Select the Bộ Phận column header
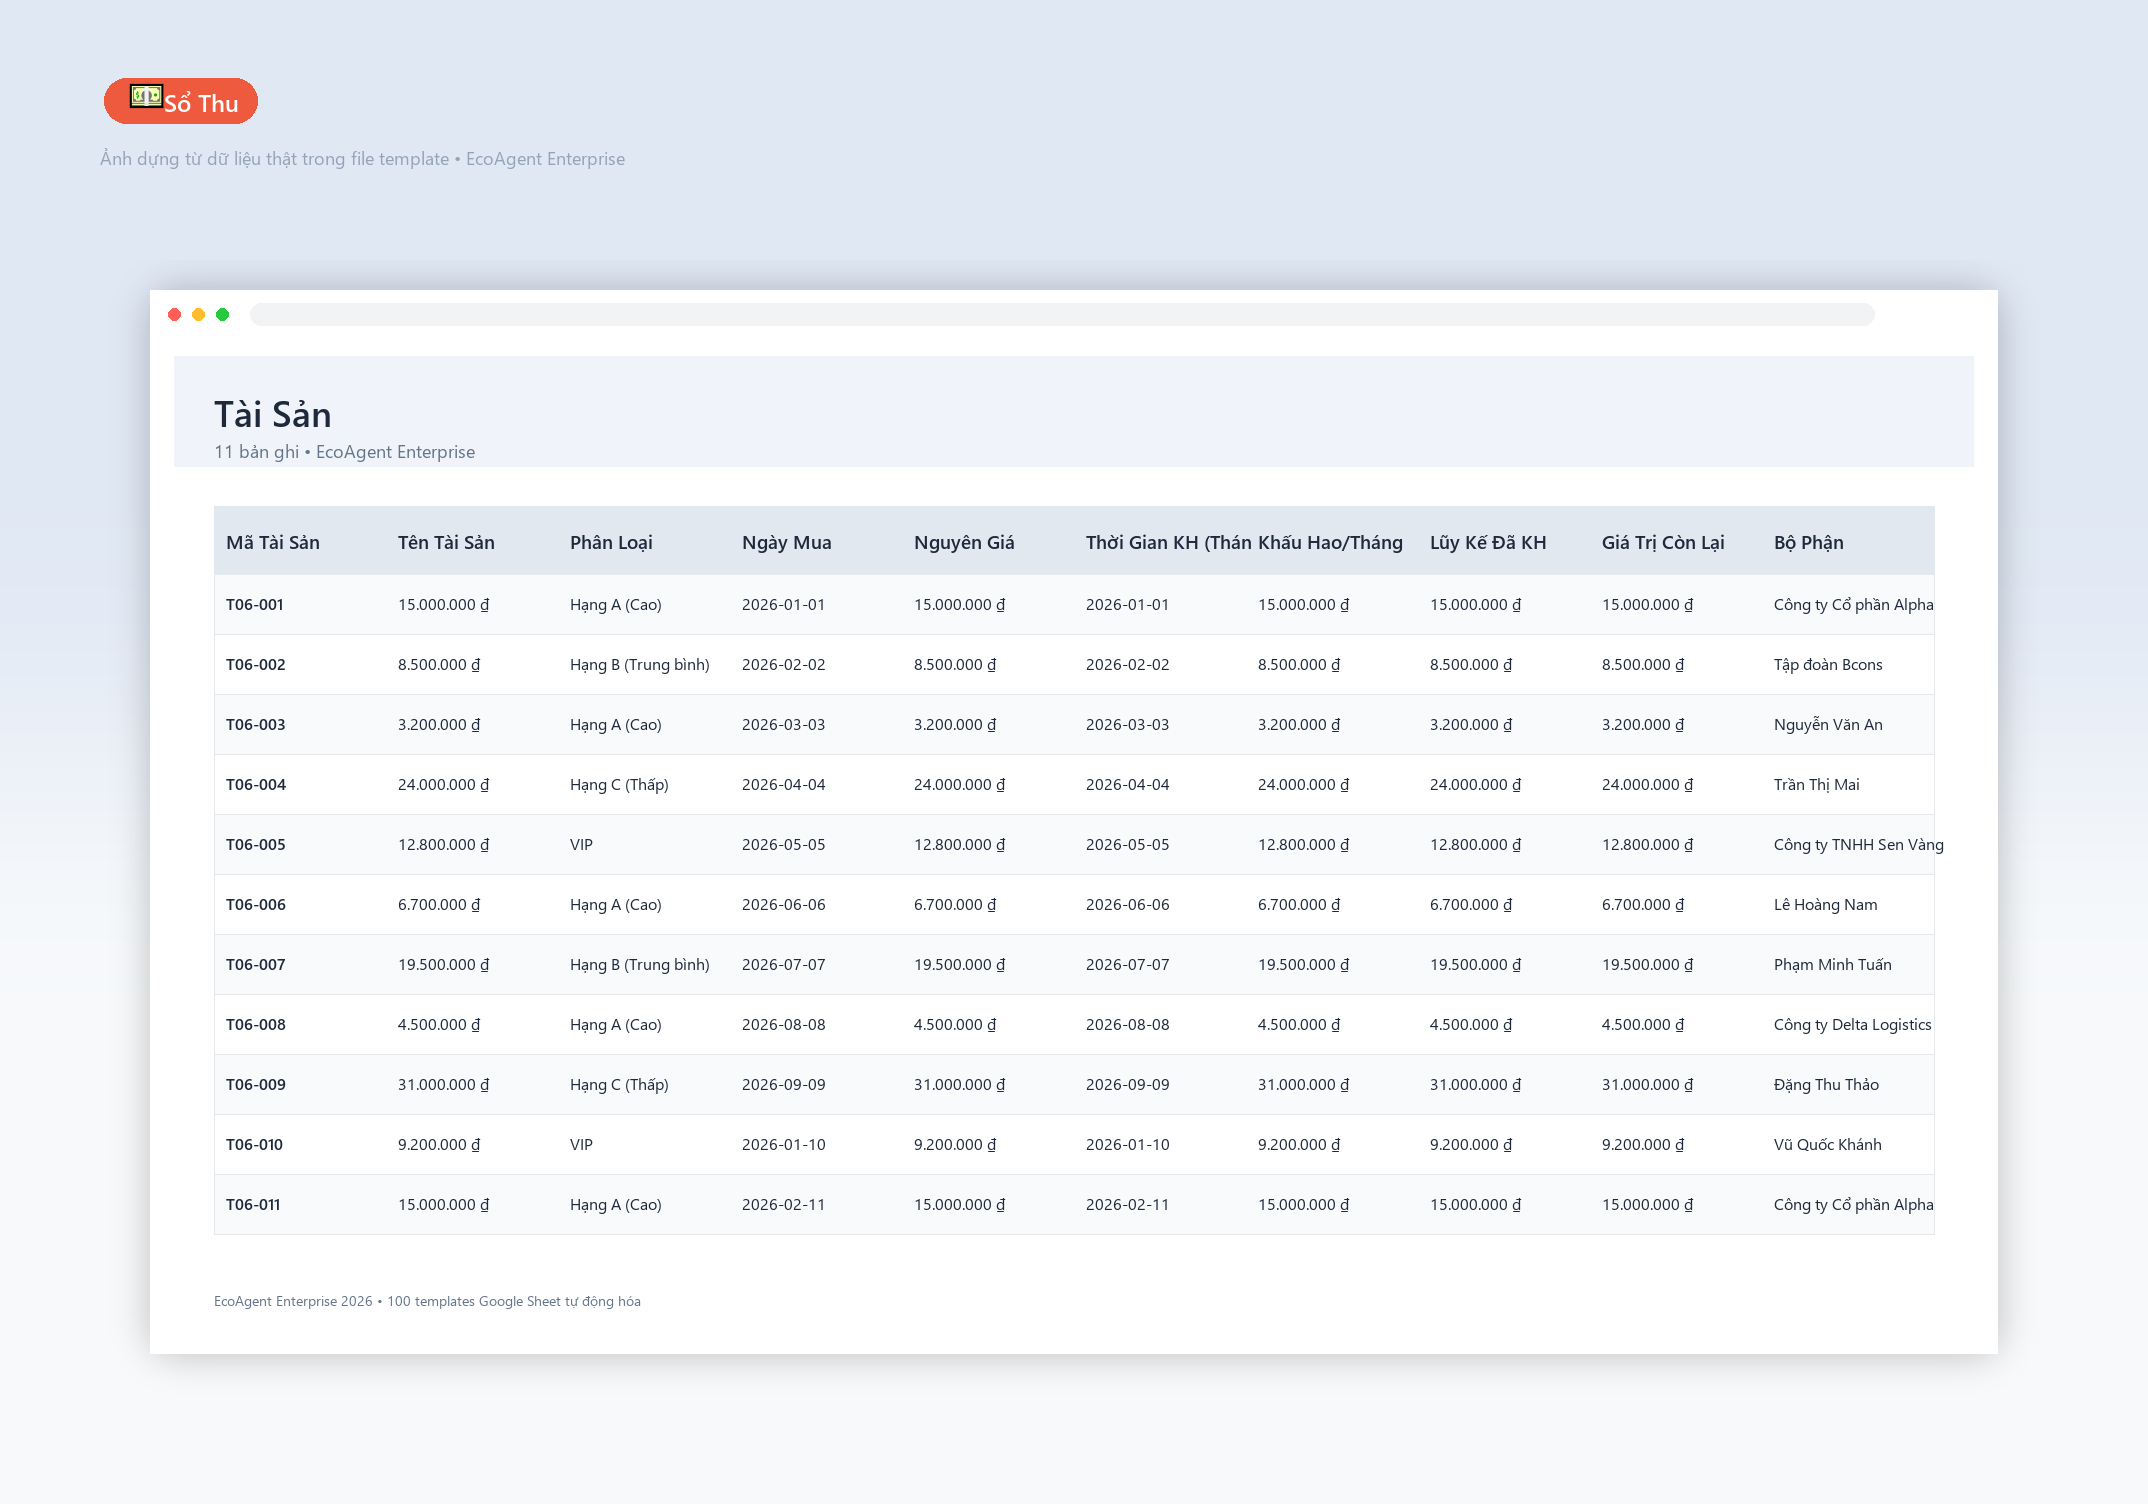 pyautogui.click(x=1809, y=542)
